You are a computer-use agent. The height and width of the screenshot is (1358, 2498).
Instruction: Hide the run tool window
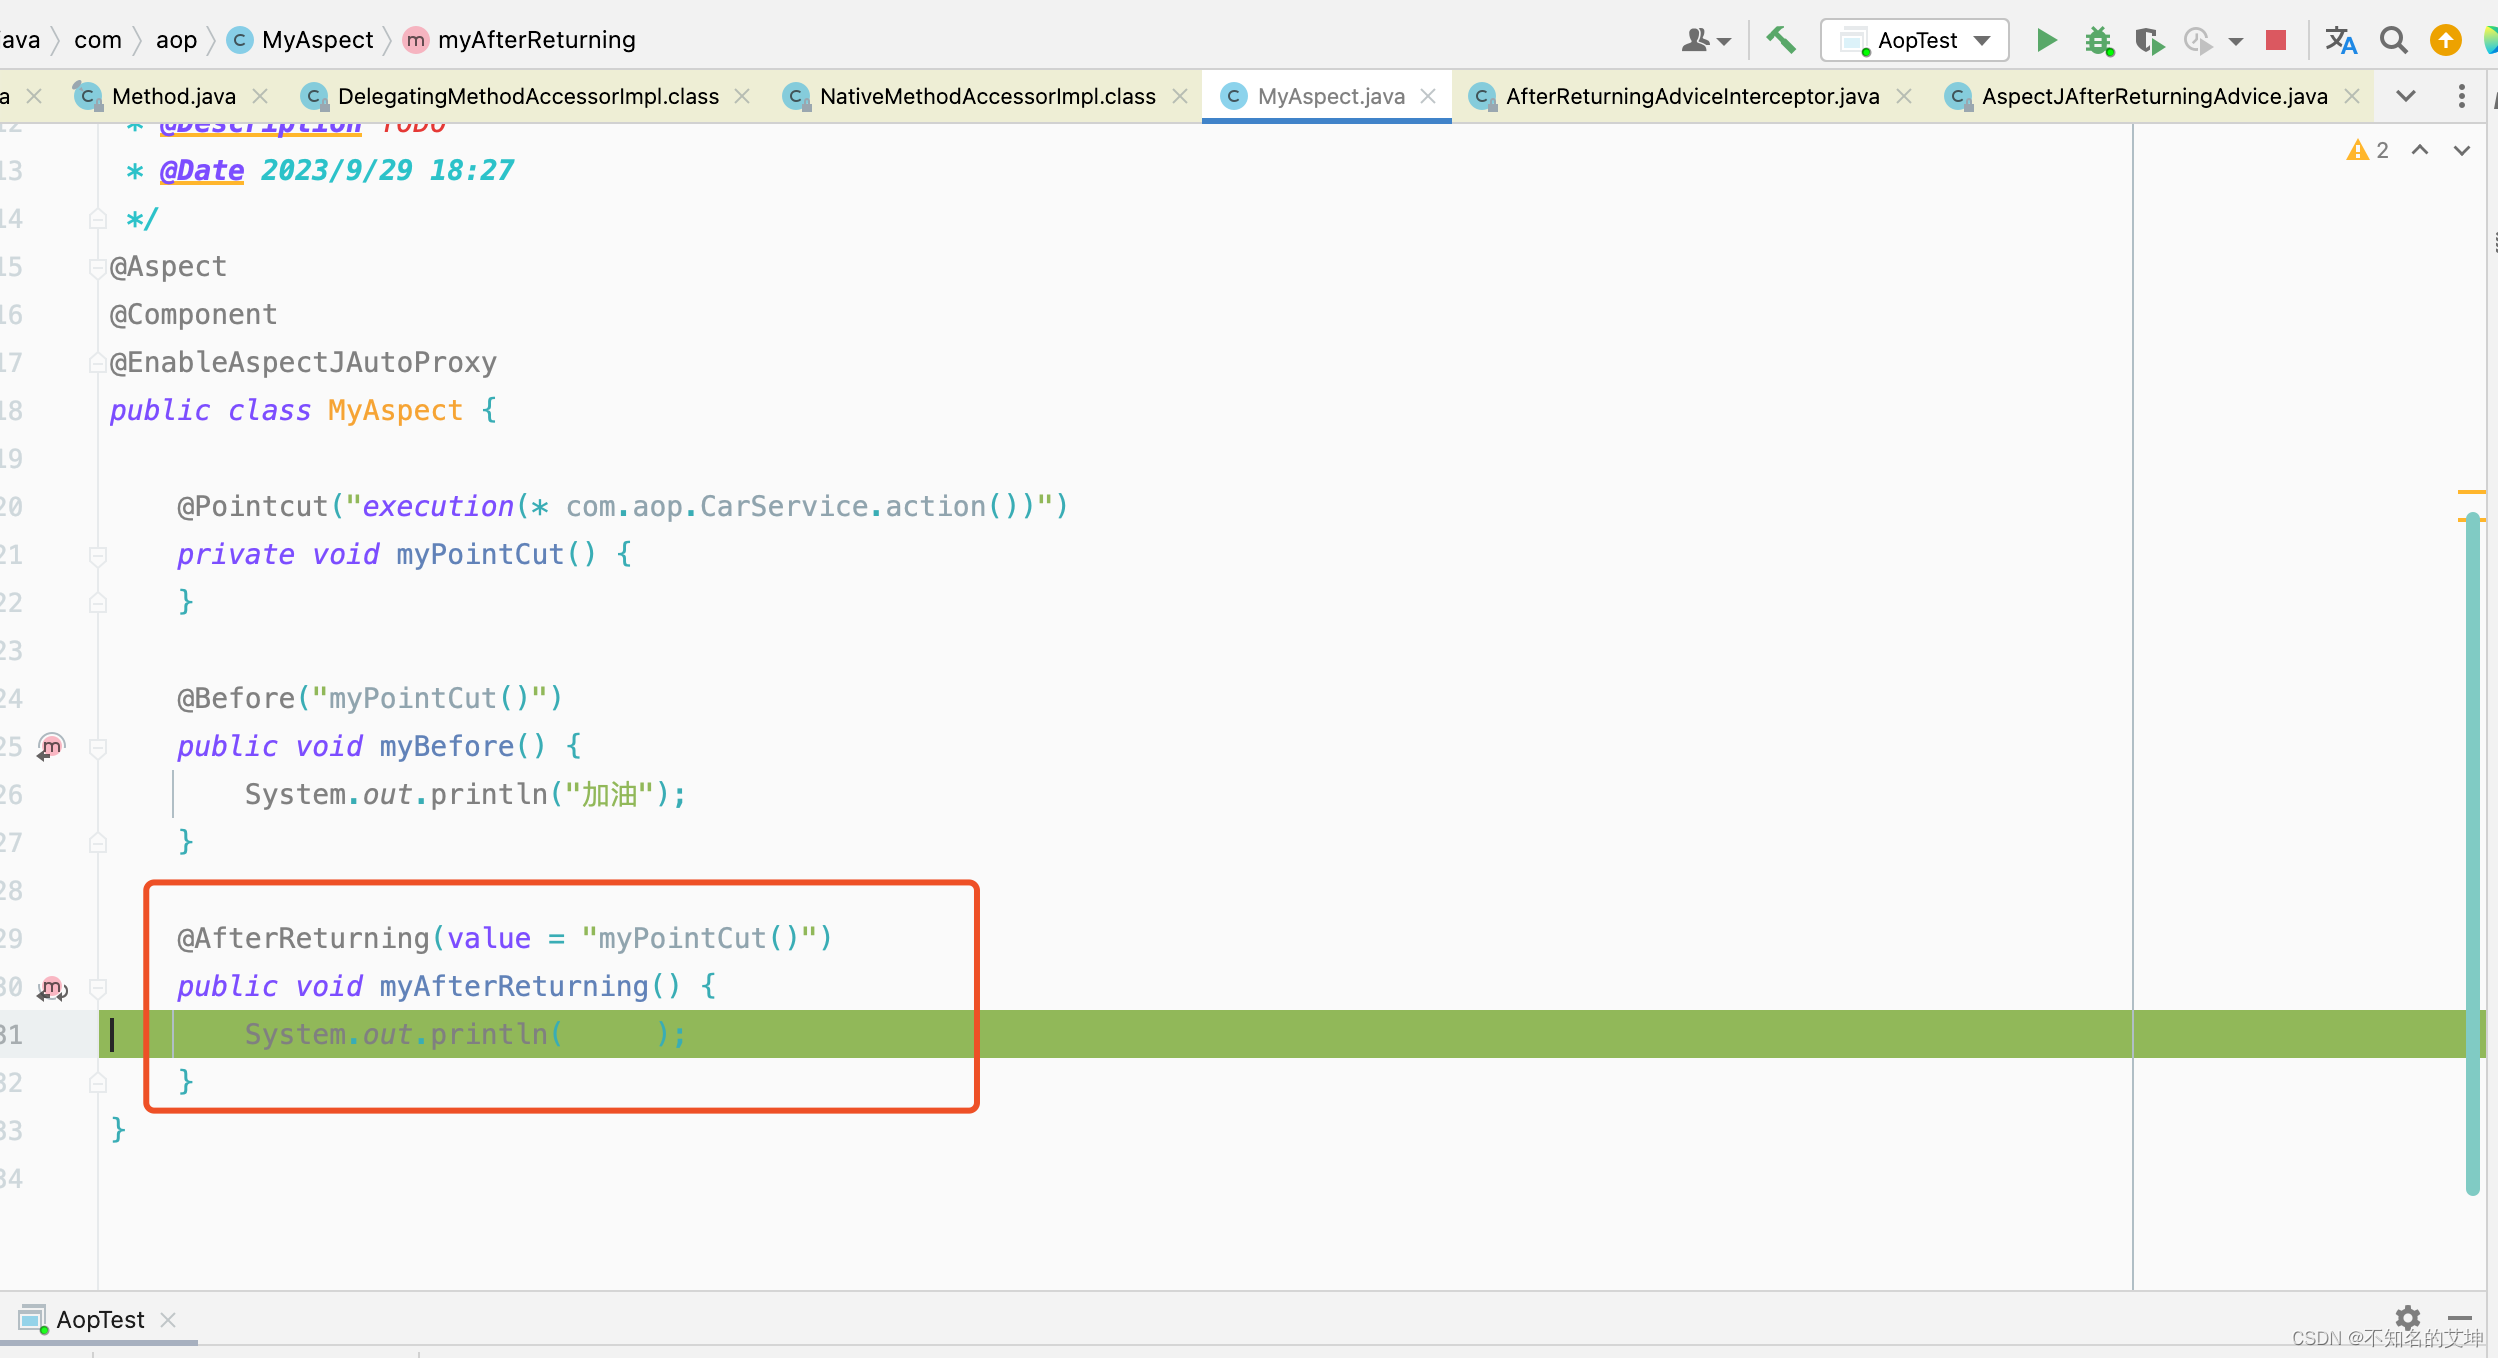[2460, 1318]
